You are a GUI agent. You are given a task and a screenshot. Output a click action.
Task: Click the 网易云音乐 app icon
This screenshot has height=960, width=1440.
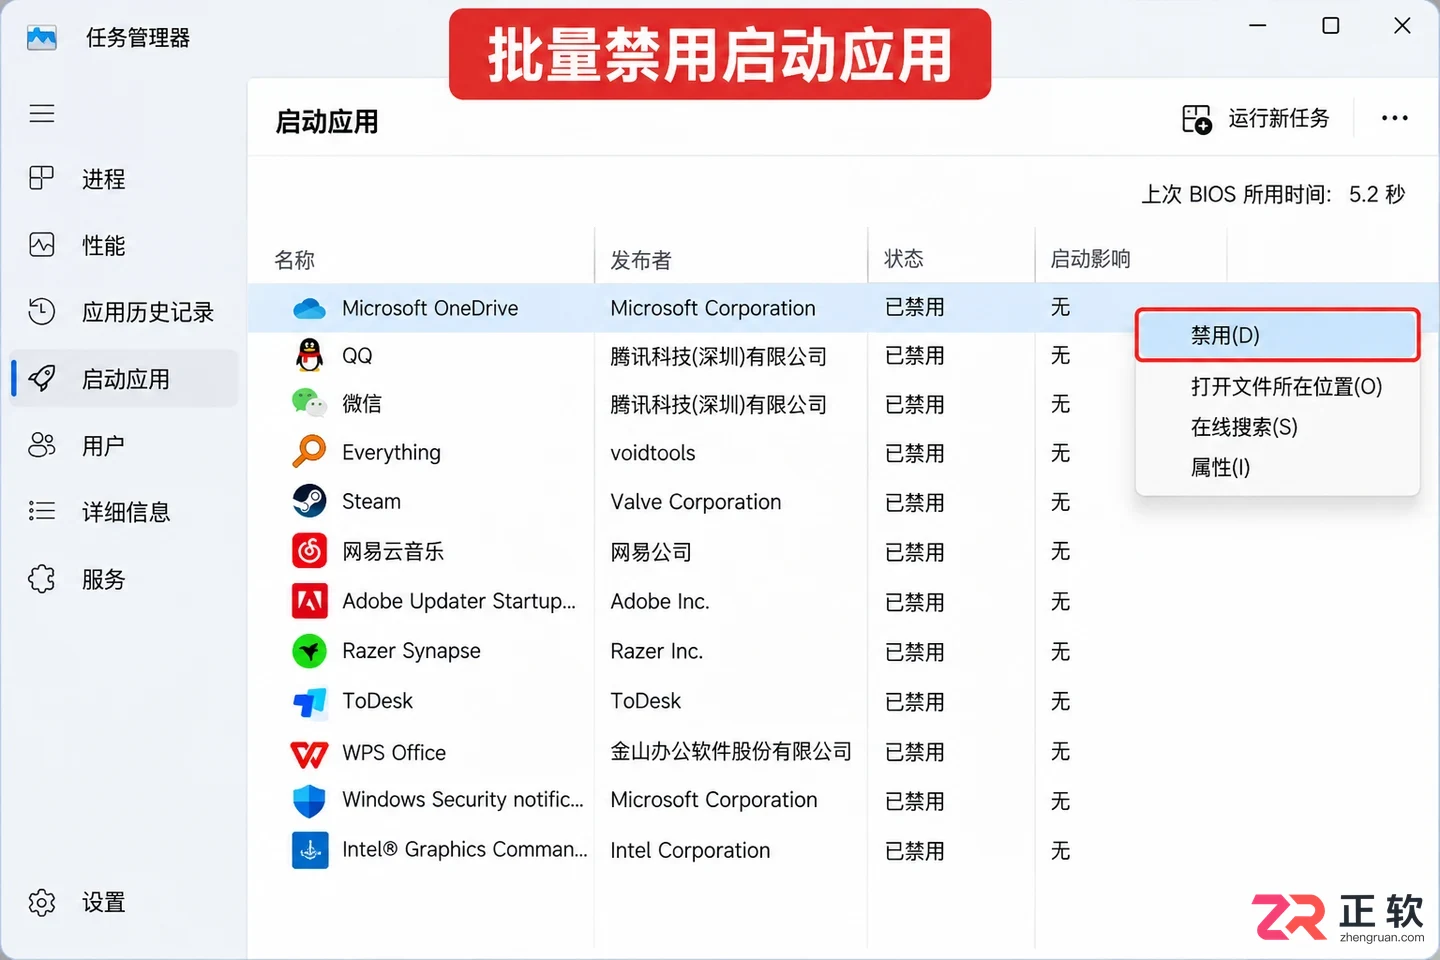[310, 551]
